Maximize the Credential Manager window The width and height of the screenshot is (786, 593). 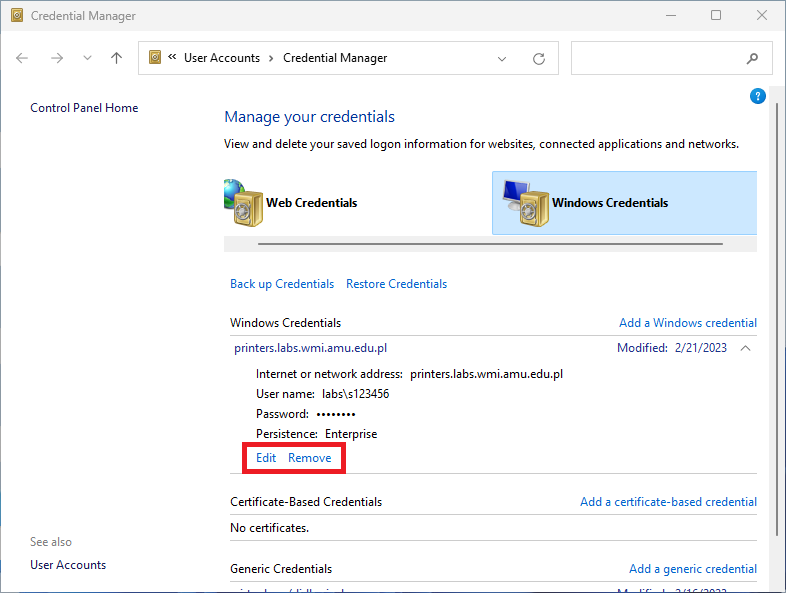(x=716, y=16)
